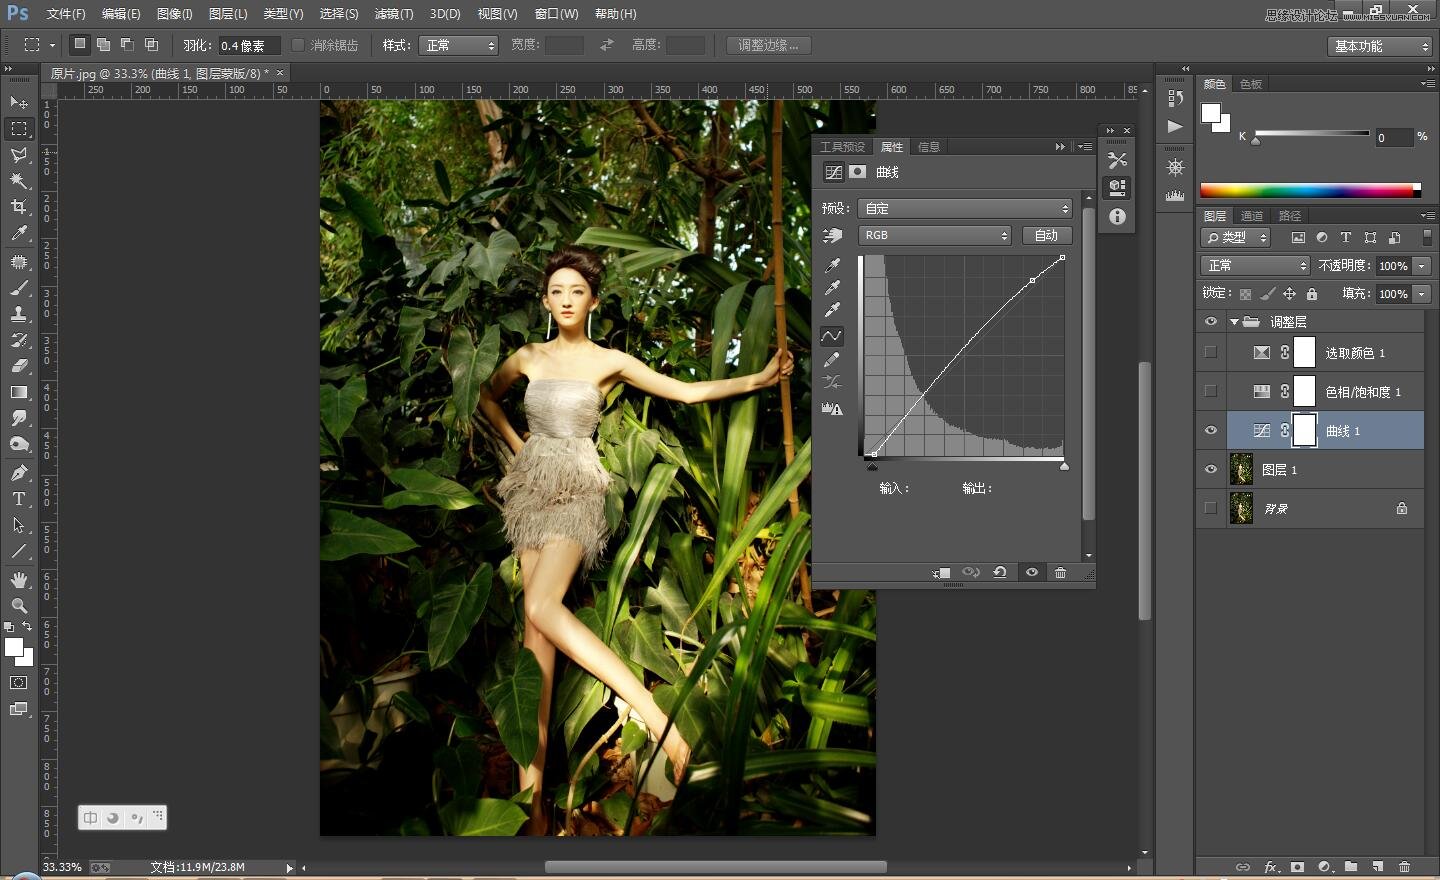Select the Magic Wand tool

tap(19, 181)
